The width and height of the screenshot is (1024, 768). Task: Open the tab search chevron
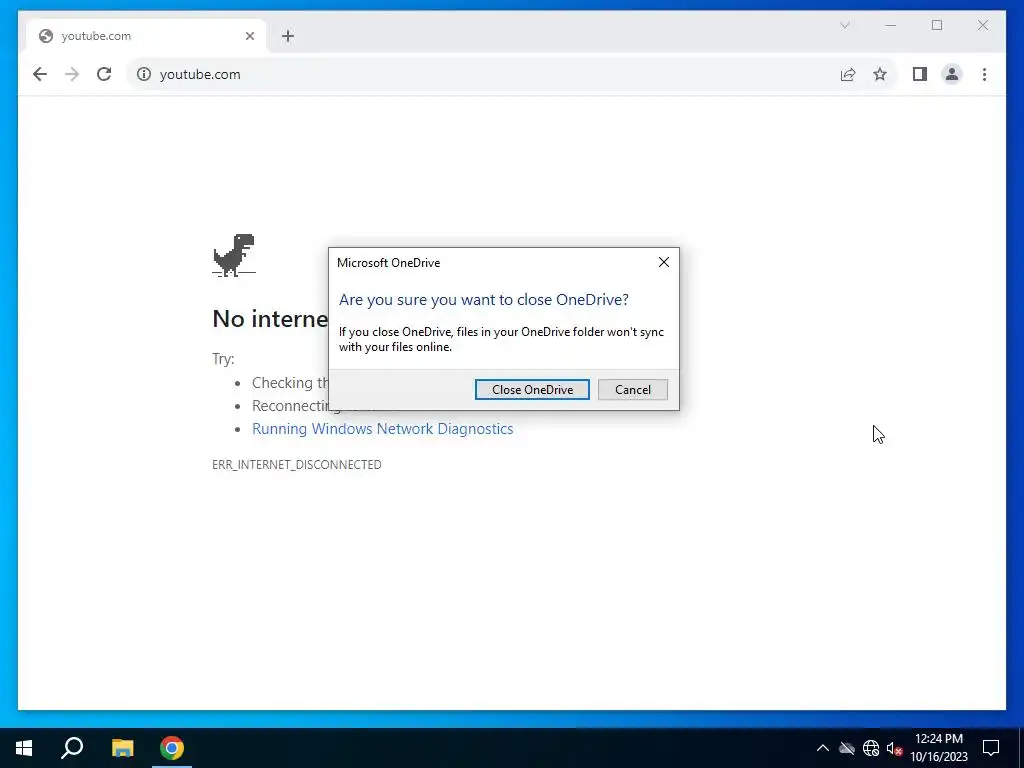pos(844,25)
